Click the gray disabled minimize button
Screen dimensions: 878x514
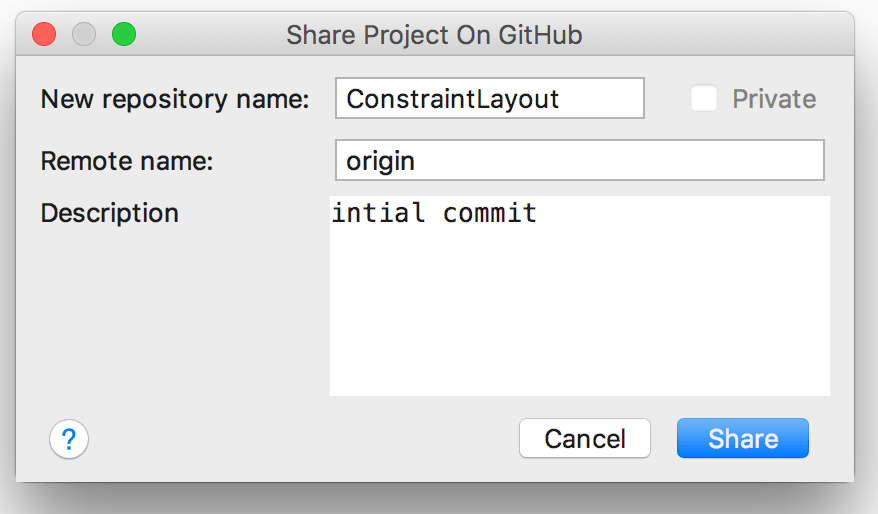[84, 34]
